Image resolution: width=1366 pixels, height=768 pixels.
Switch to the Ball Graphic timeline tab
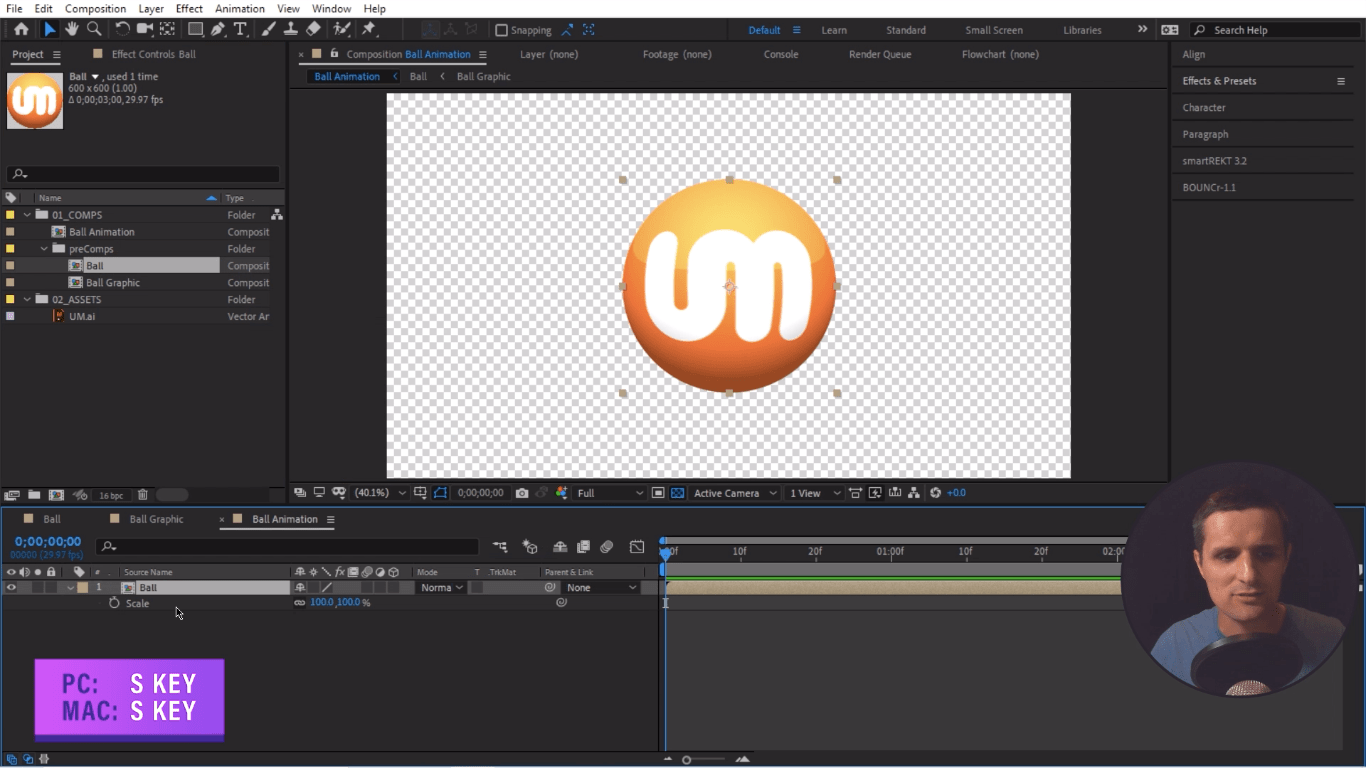coord(155,519)
